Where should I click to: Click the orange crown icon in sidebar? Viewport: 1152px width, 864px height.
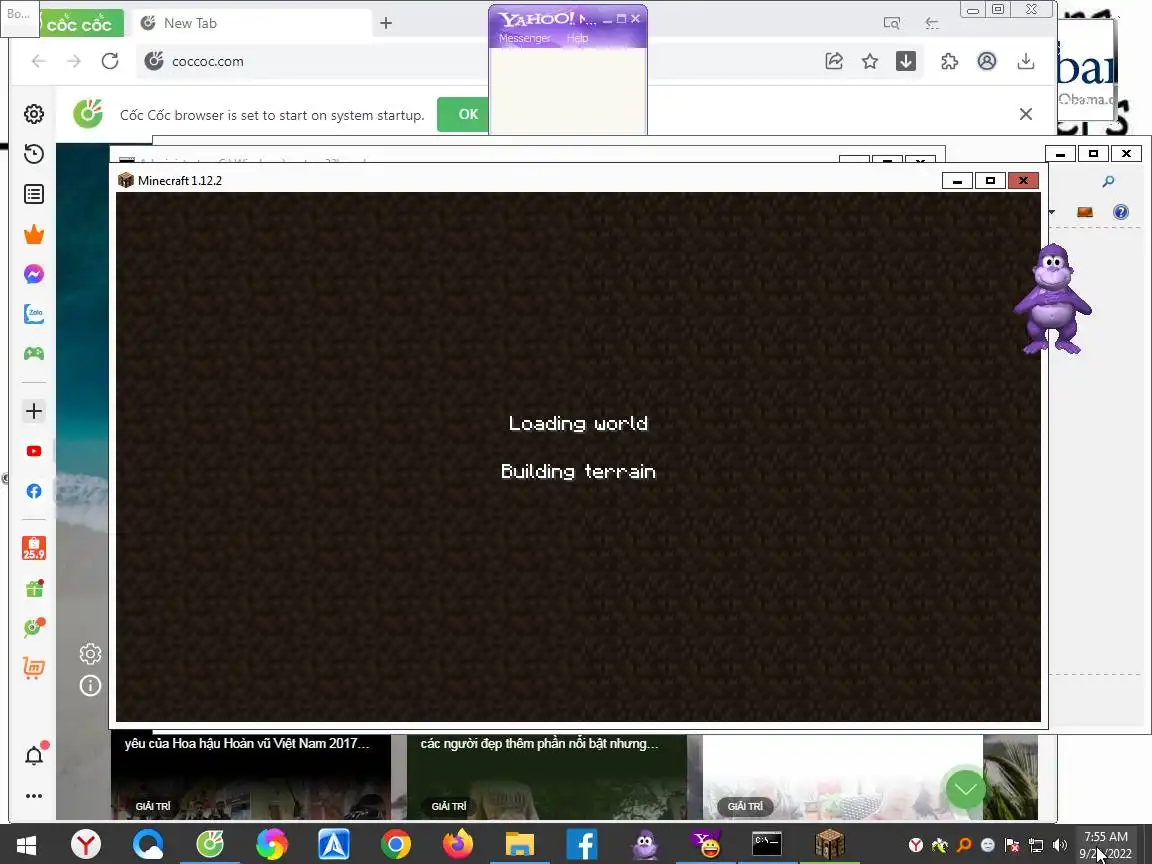[34, 234]
